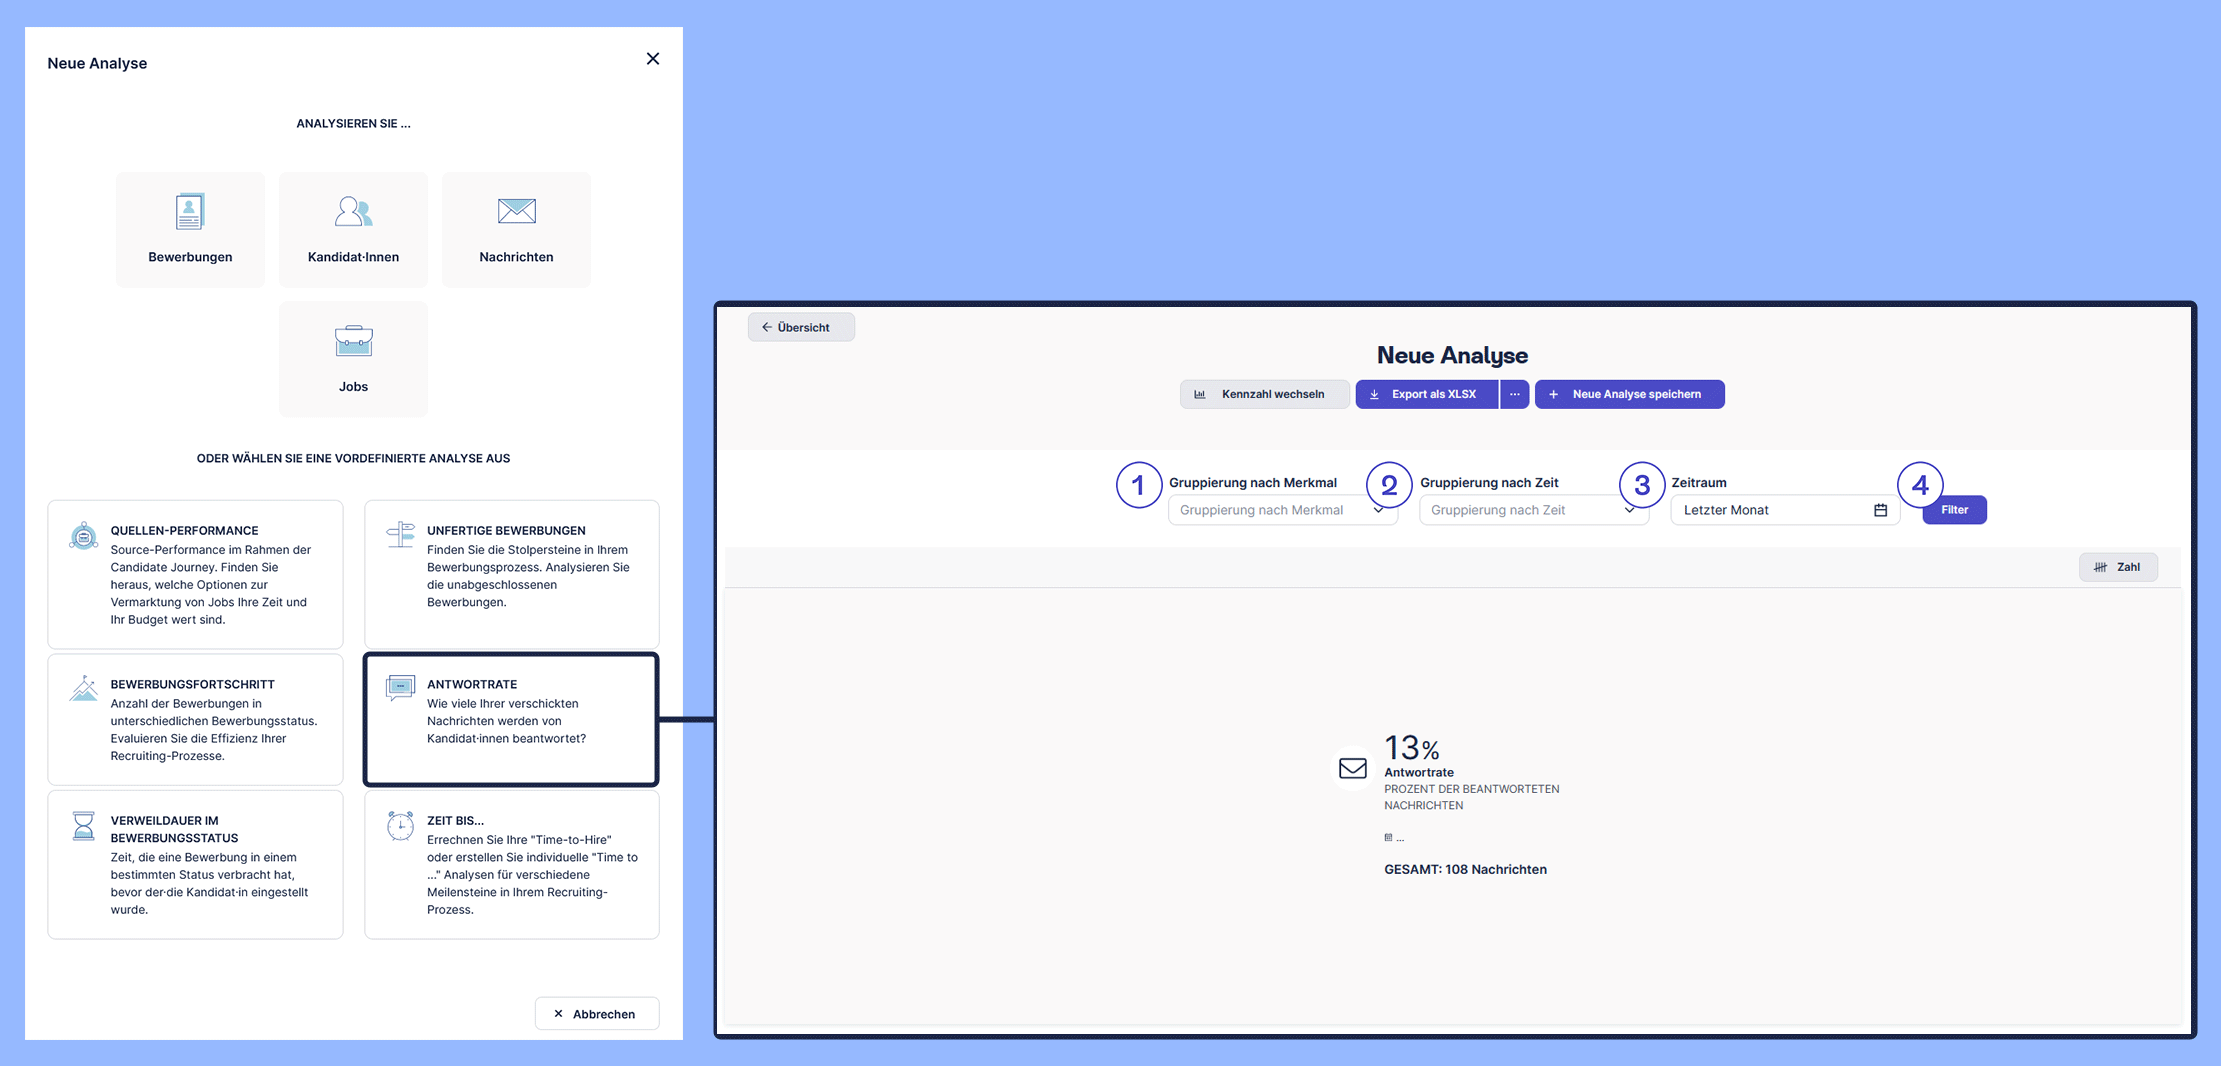Click the clock icon for Zeit bis
This screenshot has width=2221, height=1066.
[400, 826]
